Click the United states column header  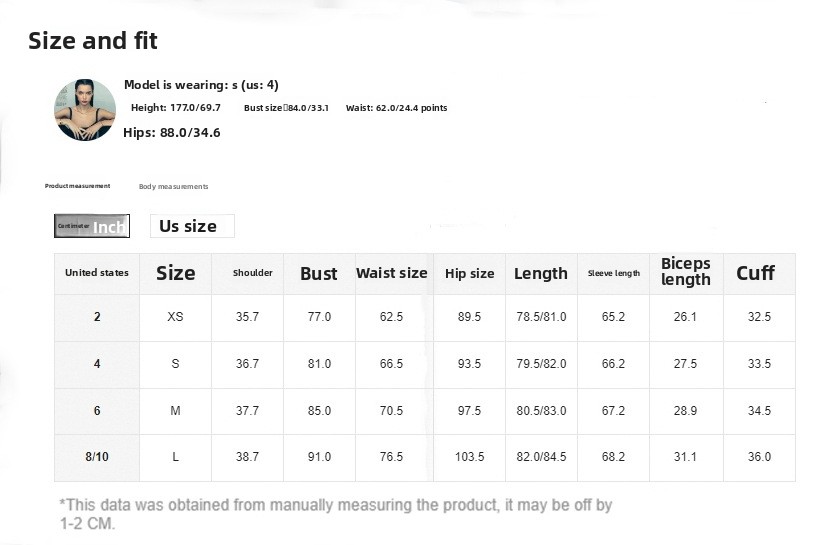point(97,273)
